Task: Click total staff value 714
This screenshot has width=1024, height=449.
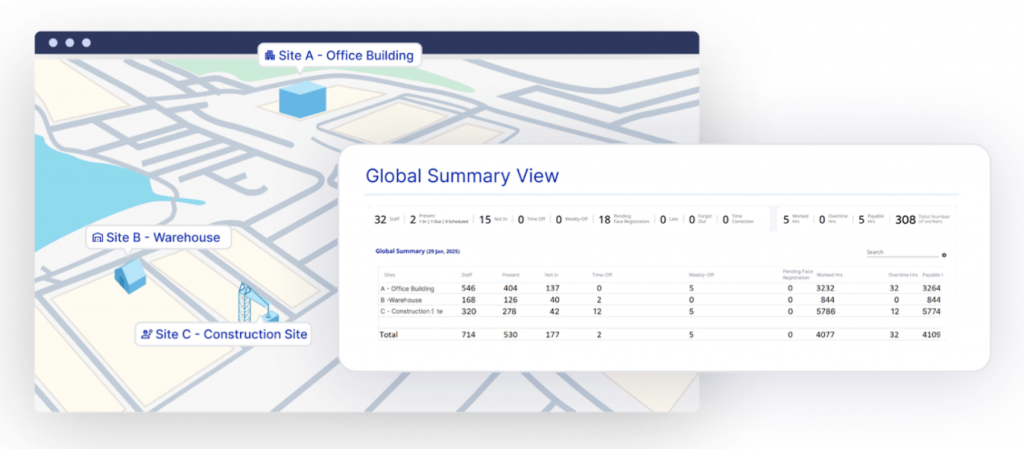Action: (468, 334)
